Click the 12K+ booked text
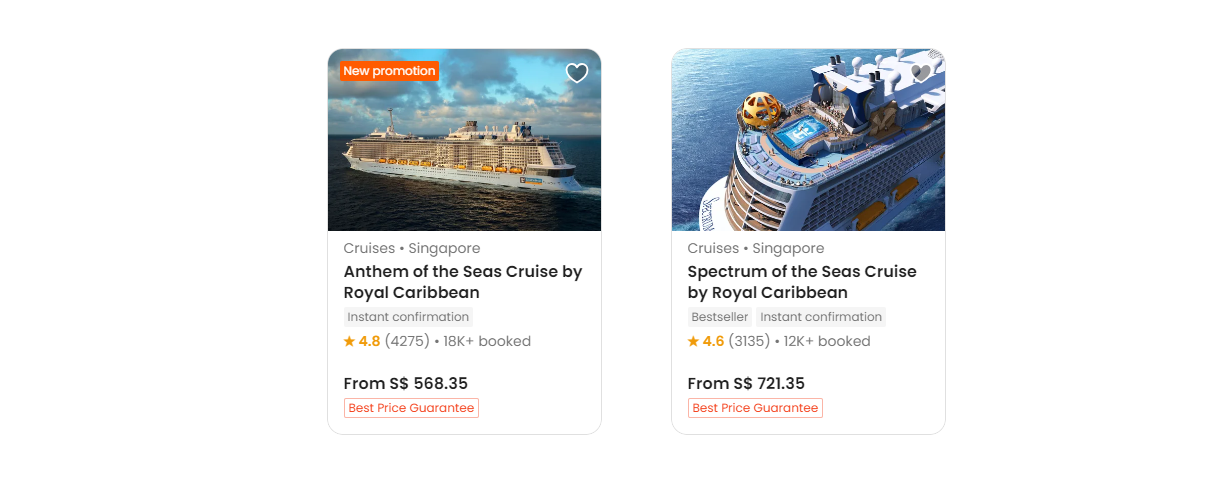Viewport: 1213px width, 492px height. click(827, 341)
